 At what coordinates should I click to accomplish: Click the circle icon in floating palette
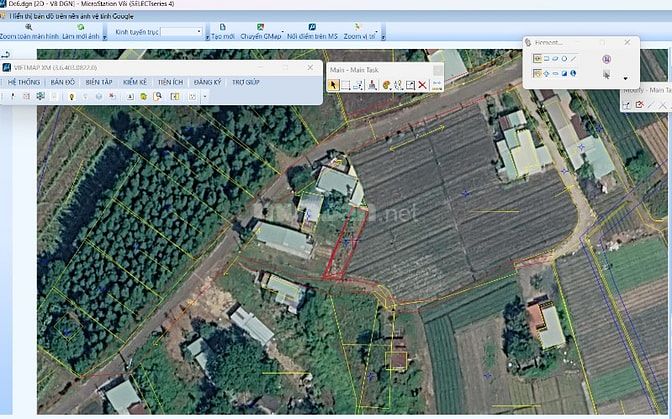(564, 59)
